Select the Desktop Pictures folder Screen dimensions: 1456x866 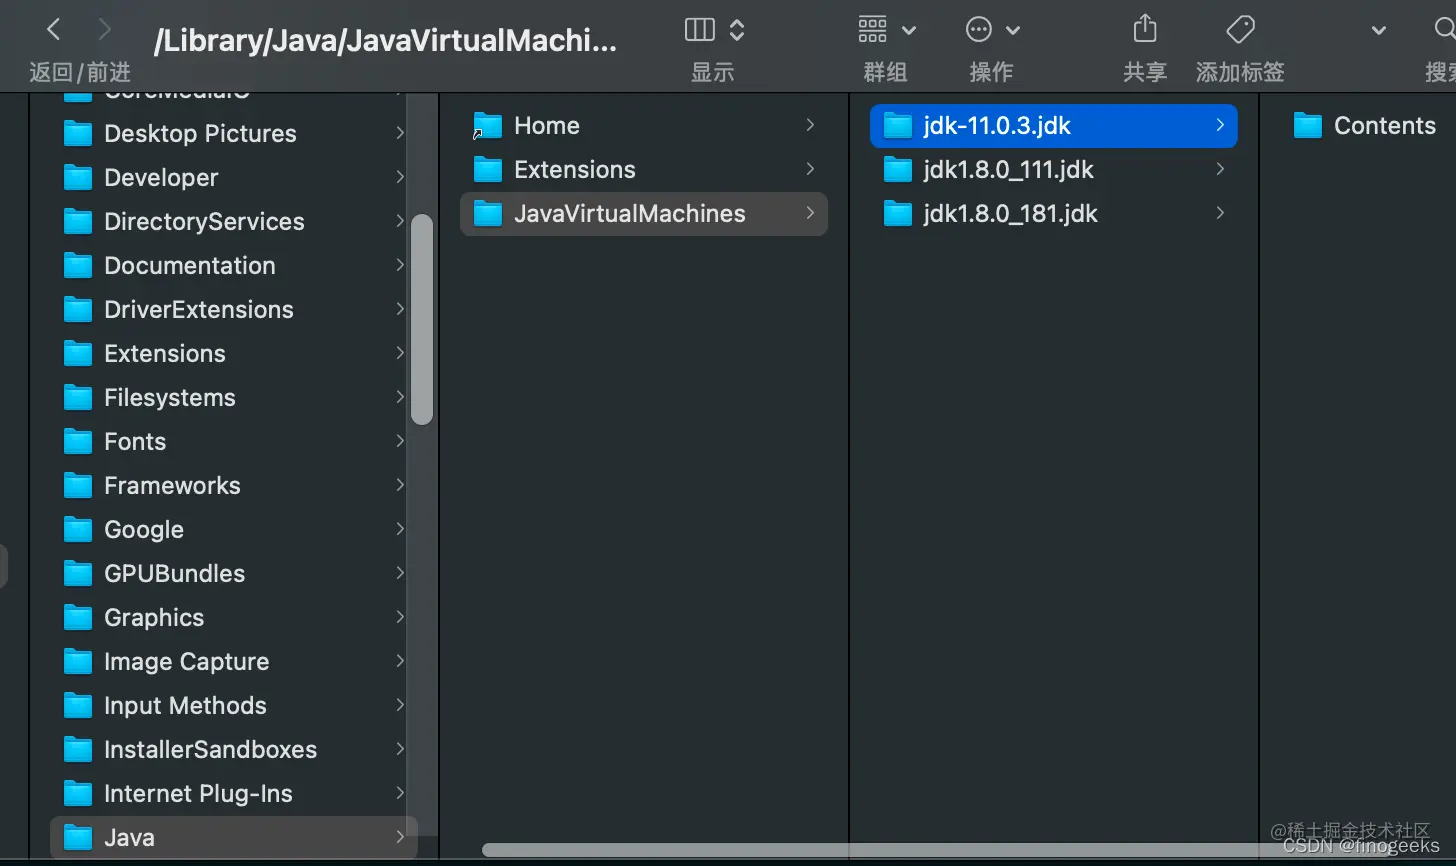pos(234,133)
